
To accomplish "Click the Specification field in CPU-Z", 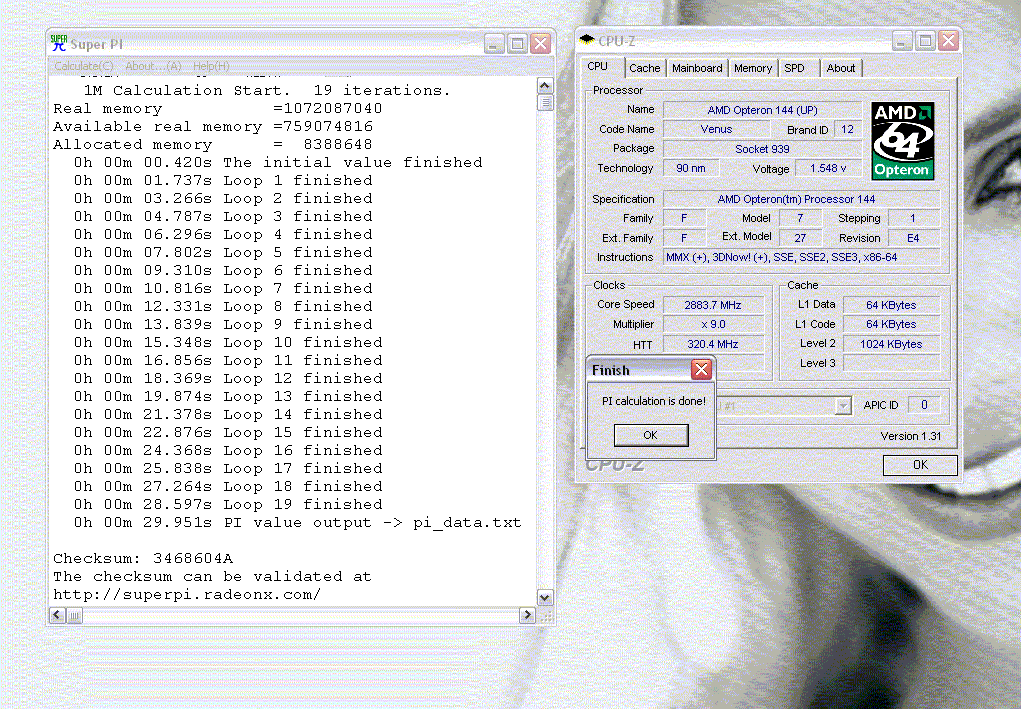I will (x=802, y=199).
